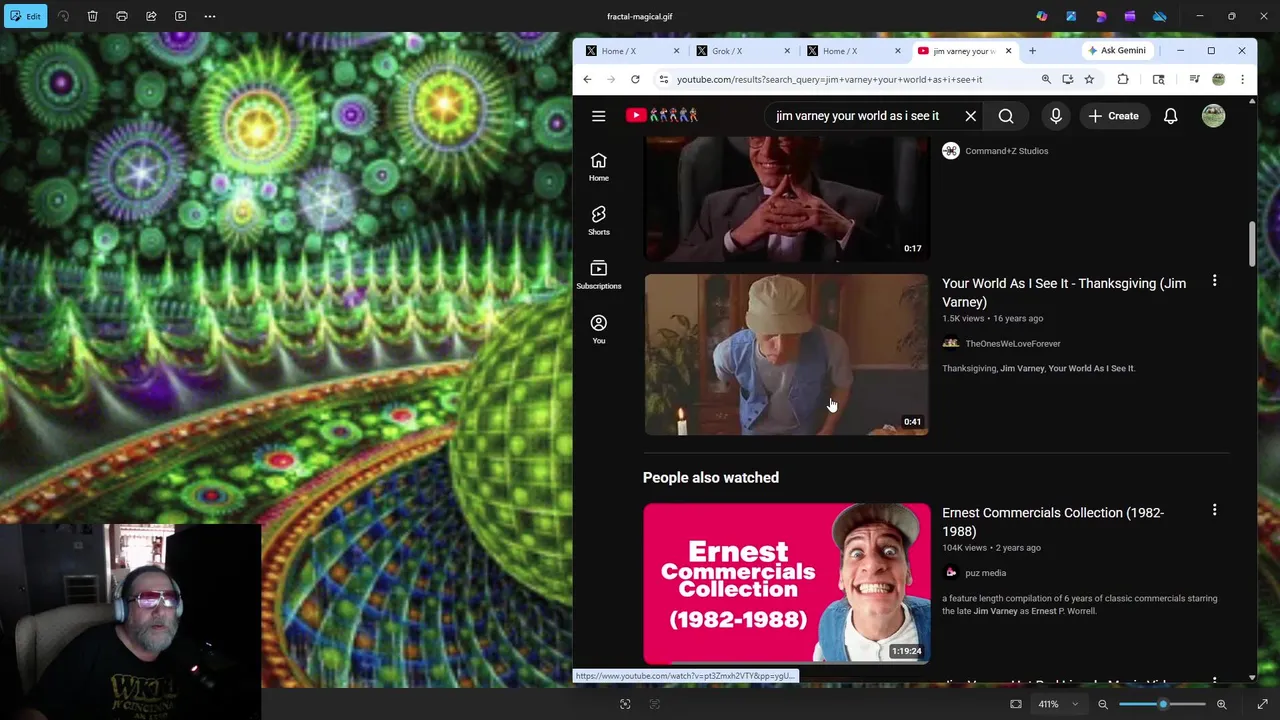The width and height of the screenshot is (1280, 720).
Task: Click the YouTube logo
Action: pos(662,116)
